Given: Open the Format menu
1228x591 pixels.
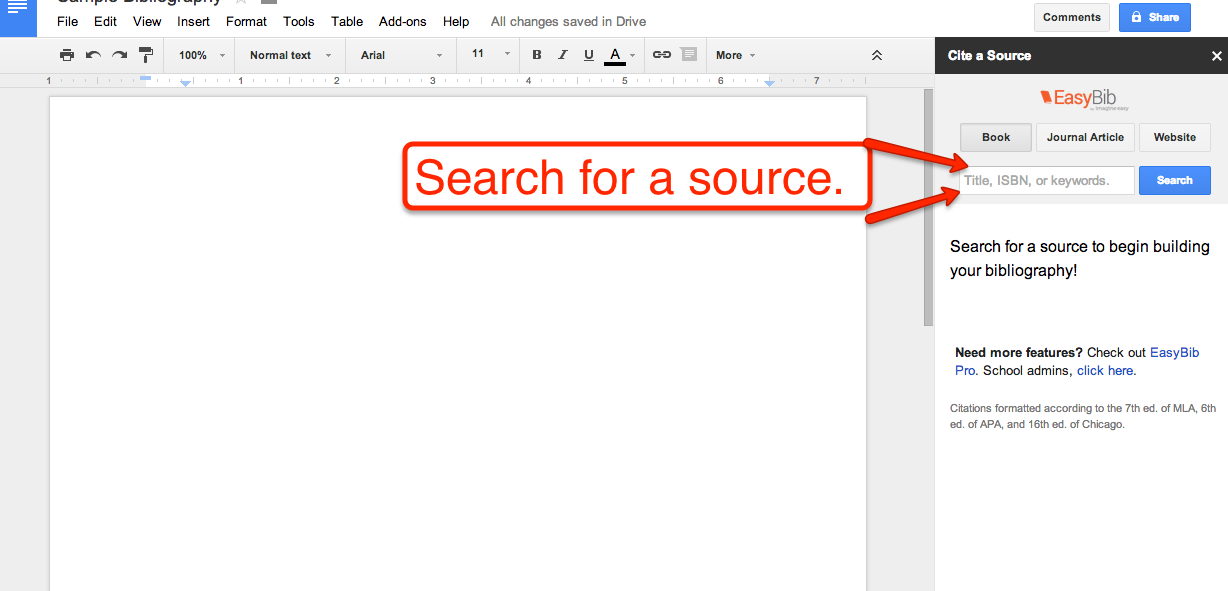Looking at the screenshot, I should click(x=246, y=21).
